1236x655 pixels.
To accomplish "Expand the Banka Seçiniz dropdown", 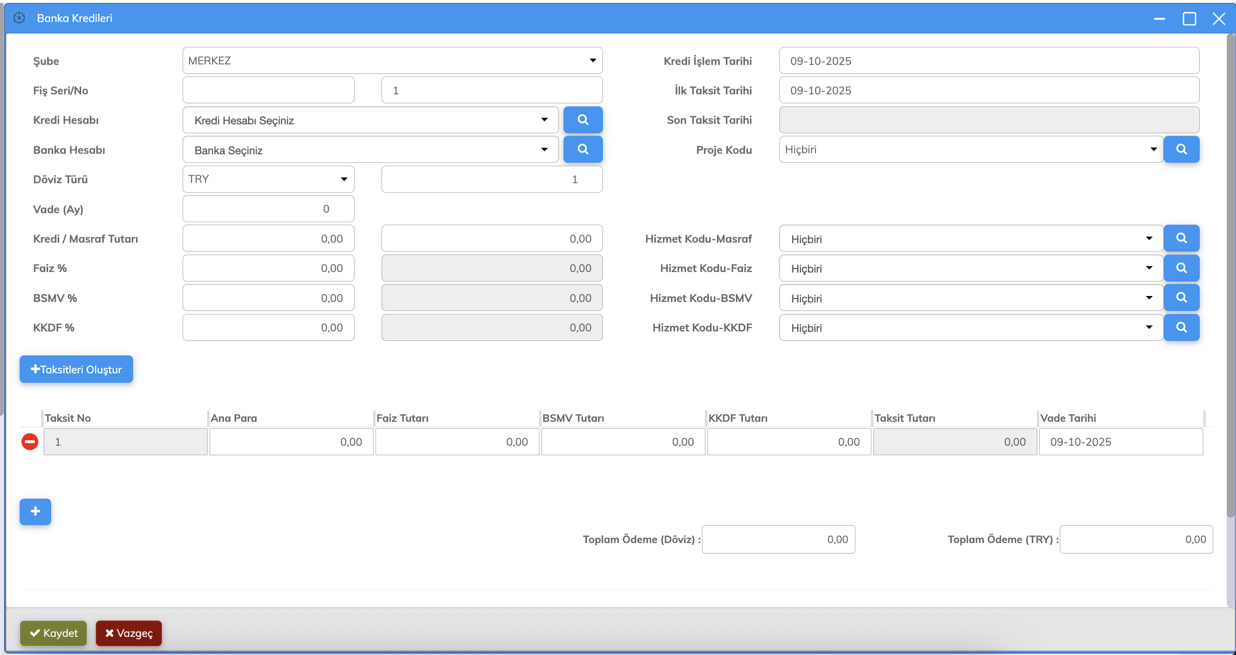I will (370, 150).
